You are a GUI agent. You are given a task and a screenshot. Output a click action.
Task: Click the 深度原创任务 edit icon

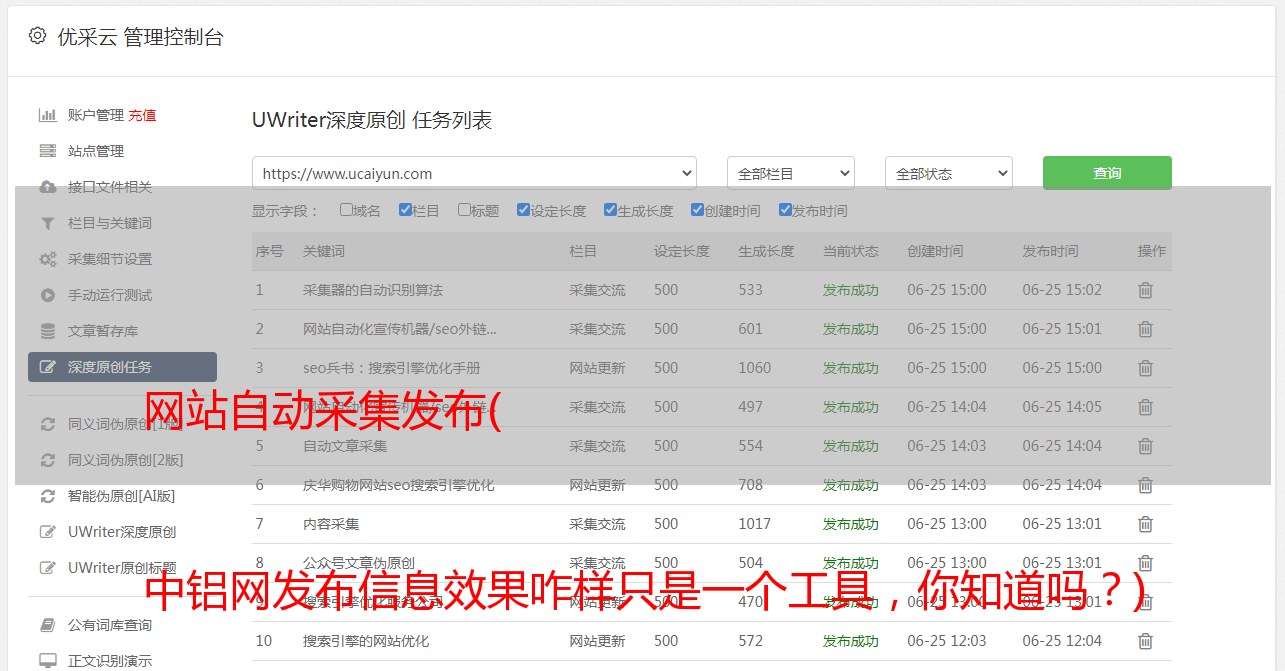pos(47,367)
